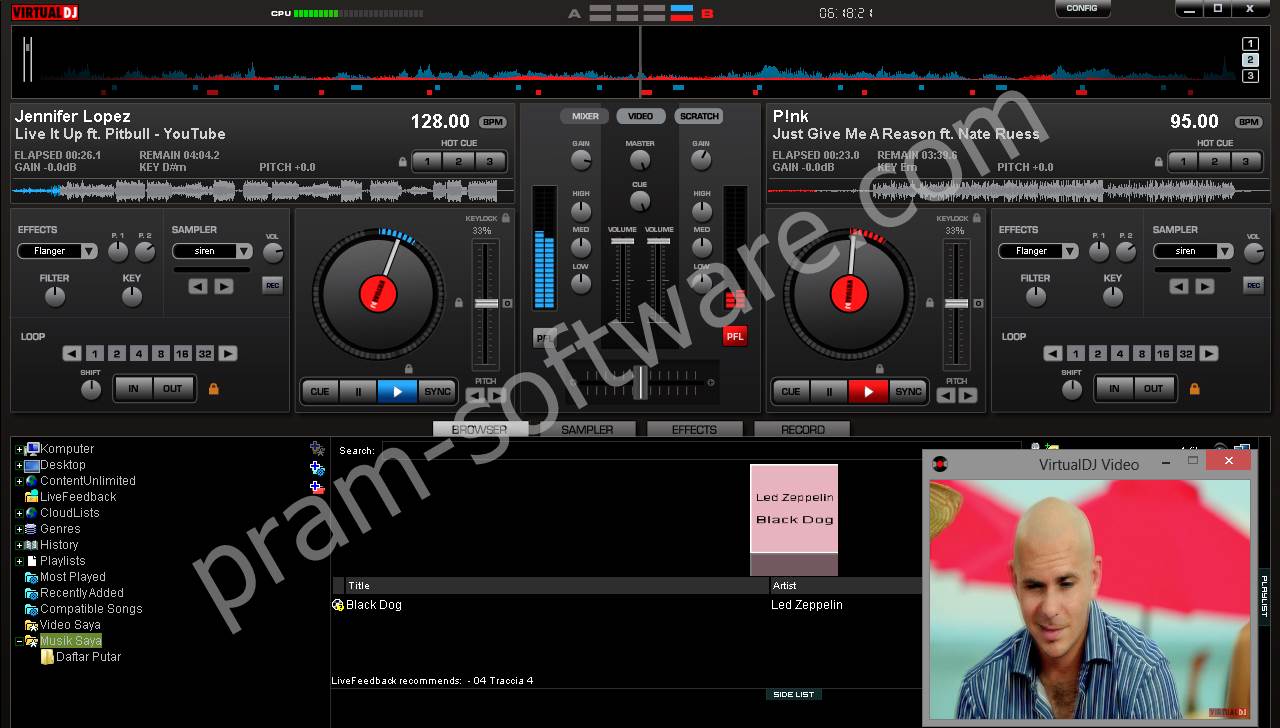Click right deck loop OUT button
The height and width of the screenshot is (728, 1280).
(1154, 388)
